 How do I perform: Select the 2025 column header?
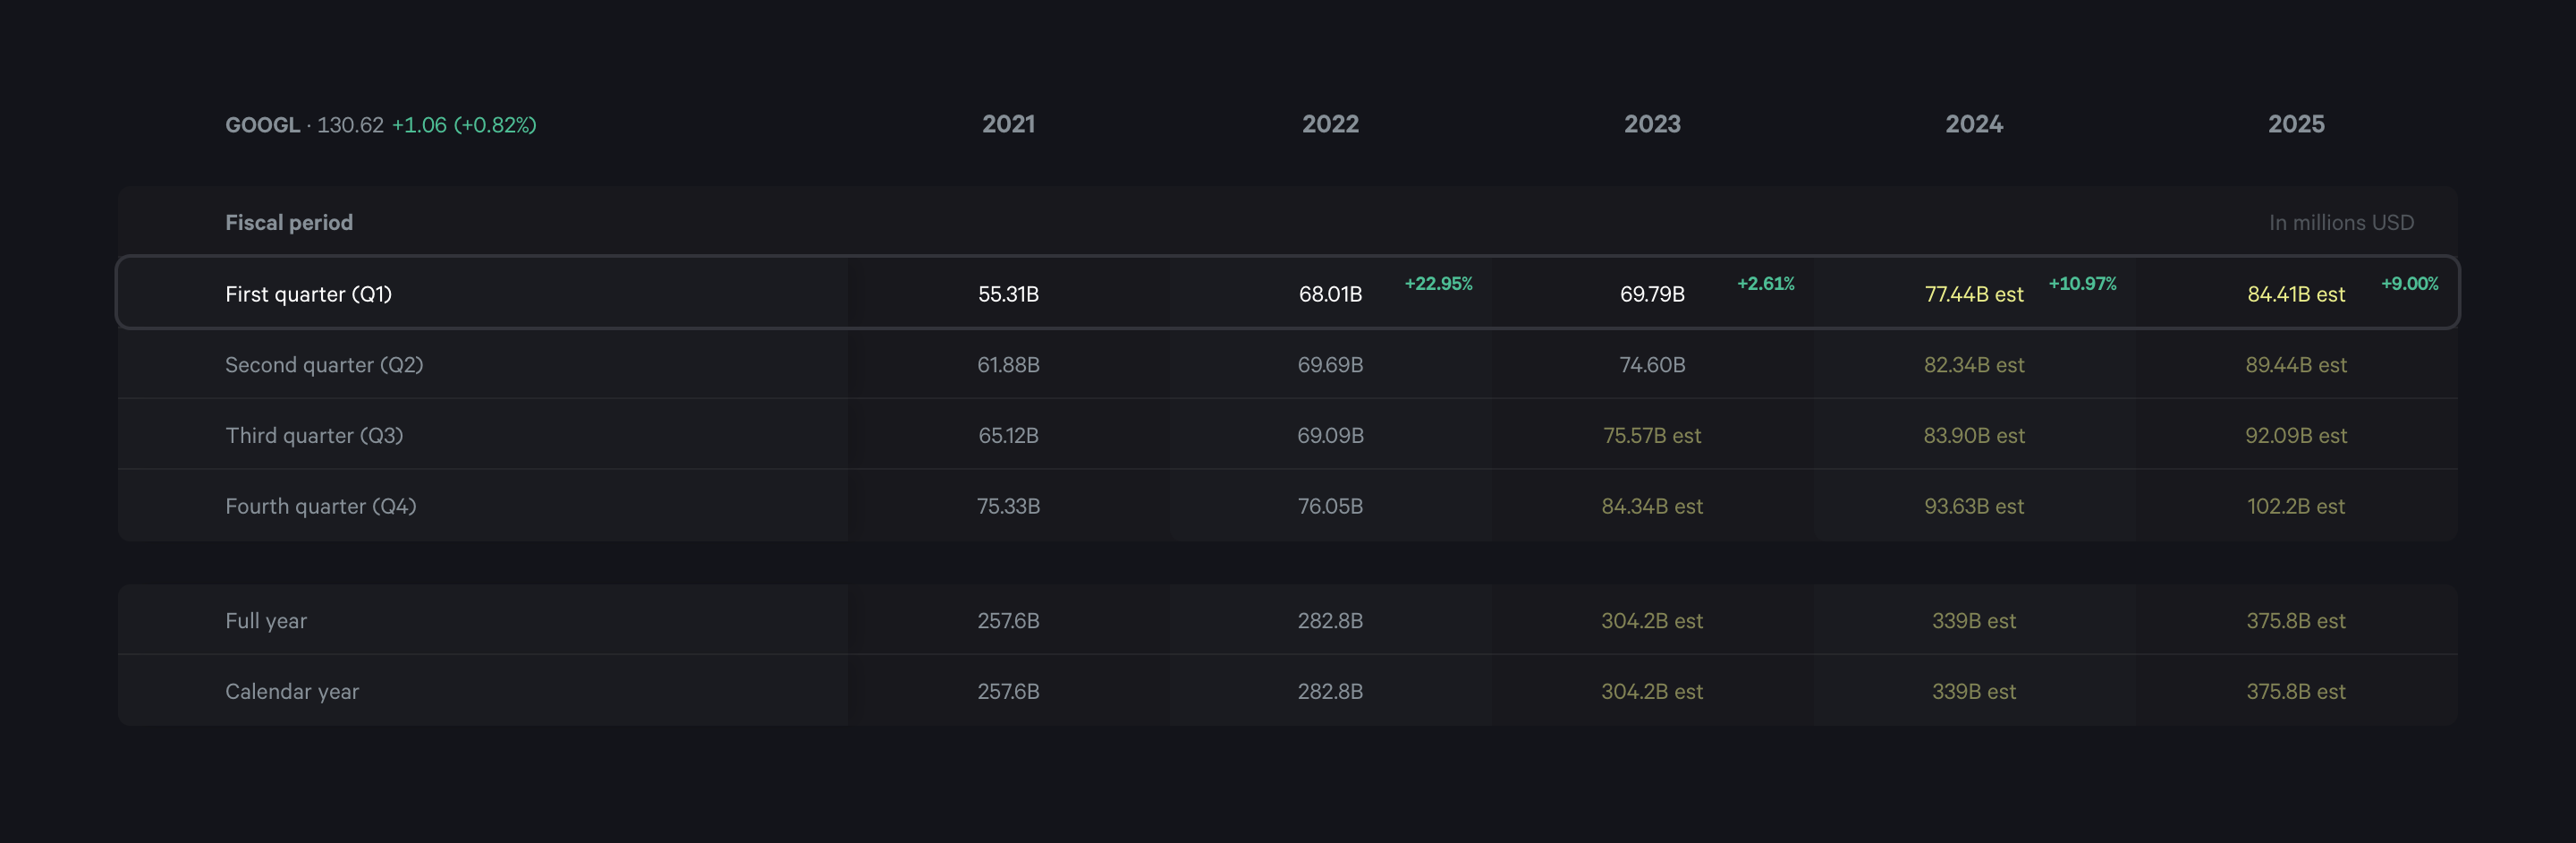coord(2296,124)
